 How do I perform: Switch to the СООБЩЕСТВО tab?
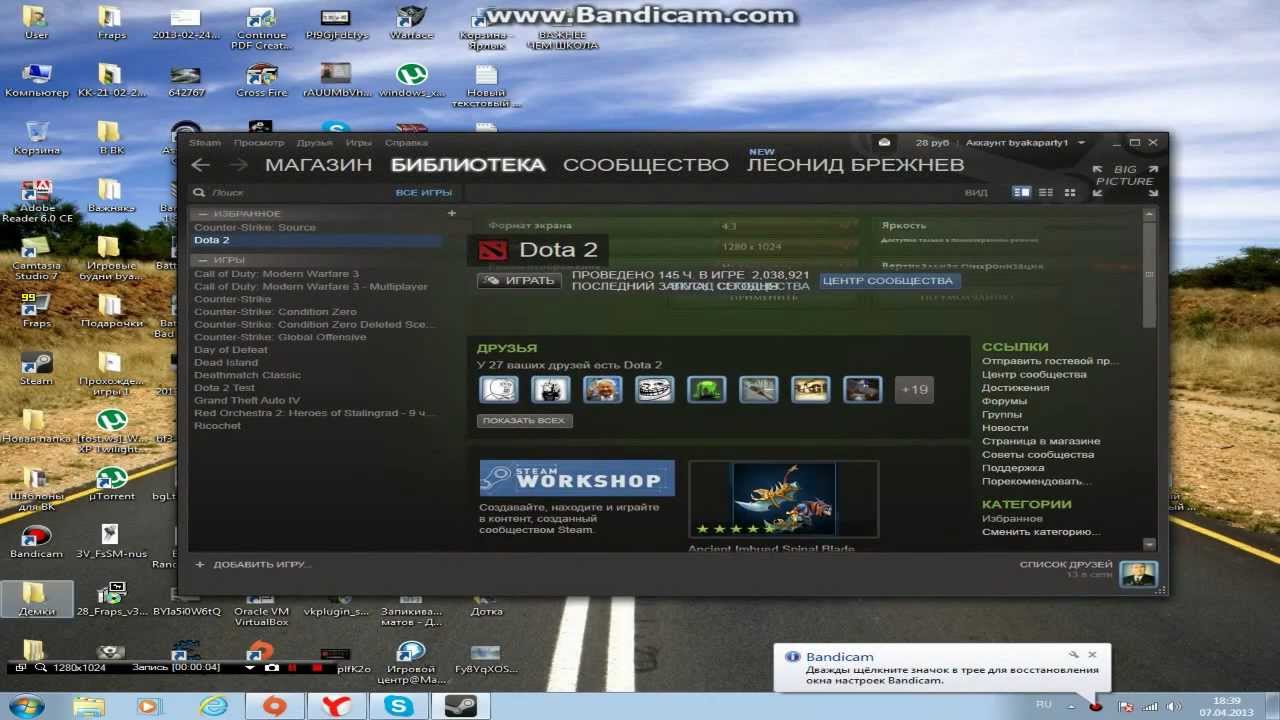[645, 165]
